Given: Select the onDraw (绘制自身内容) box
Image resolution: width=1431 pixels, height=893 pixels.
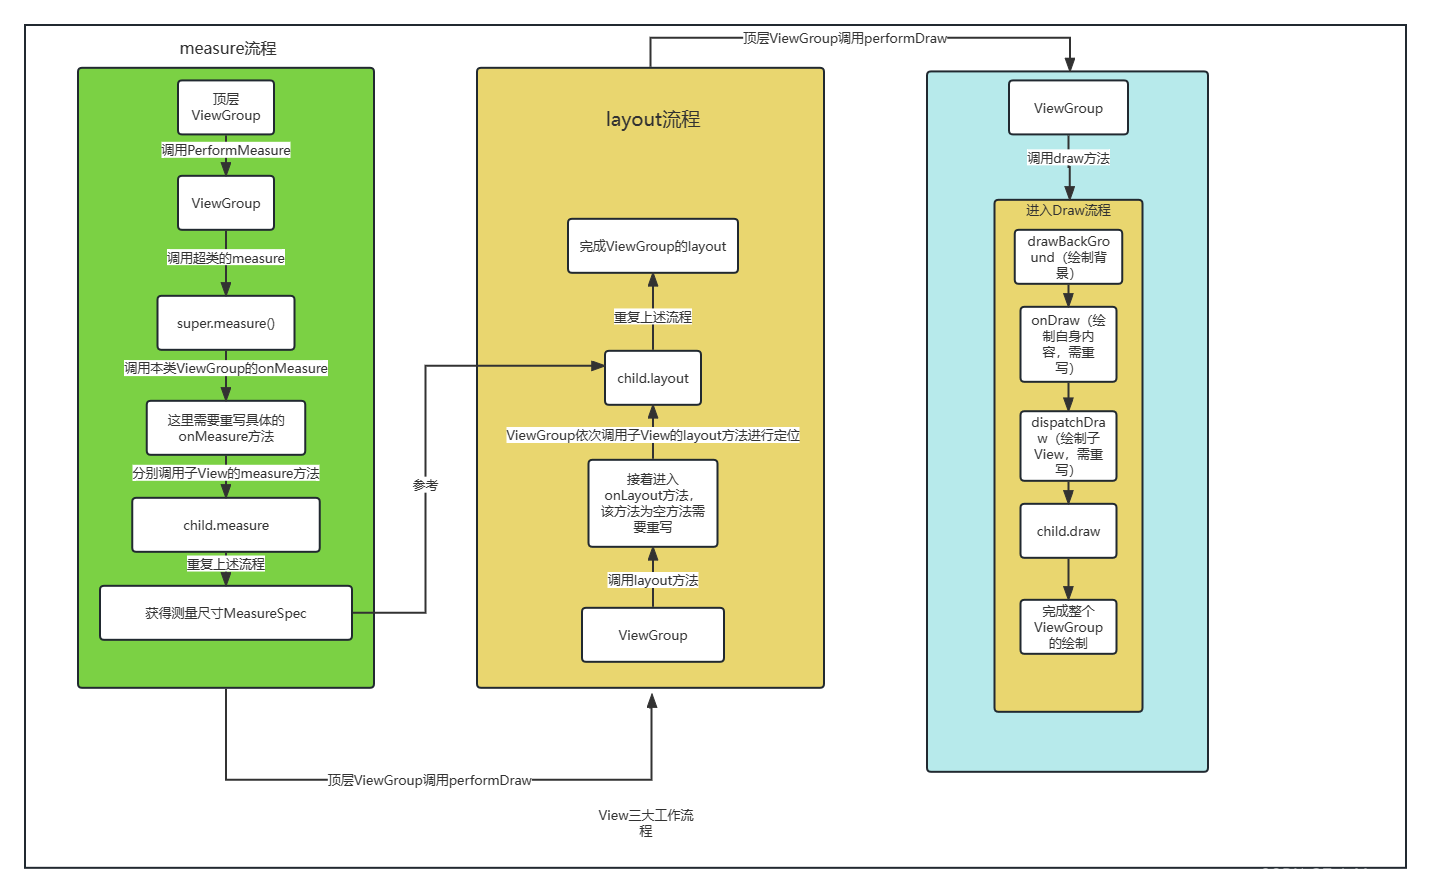Looking at the screenshot, I should coord(1068,344).
